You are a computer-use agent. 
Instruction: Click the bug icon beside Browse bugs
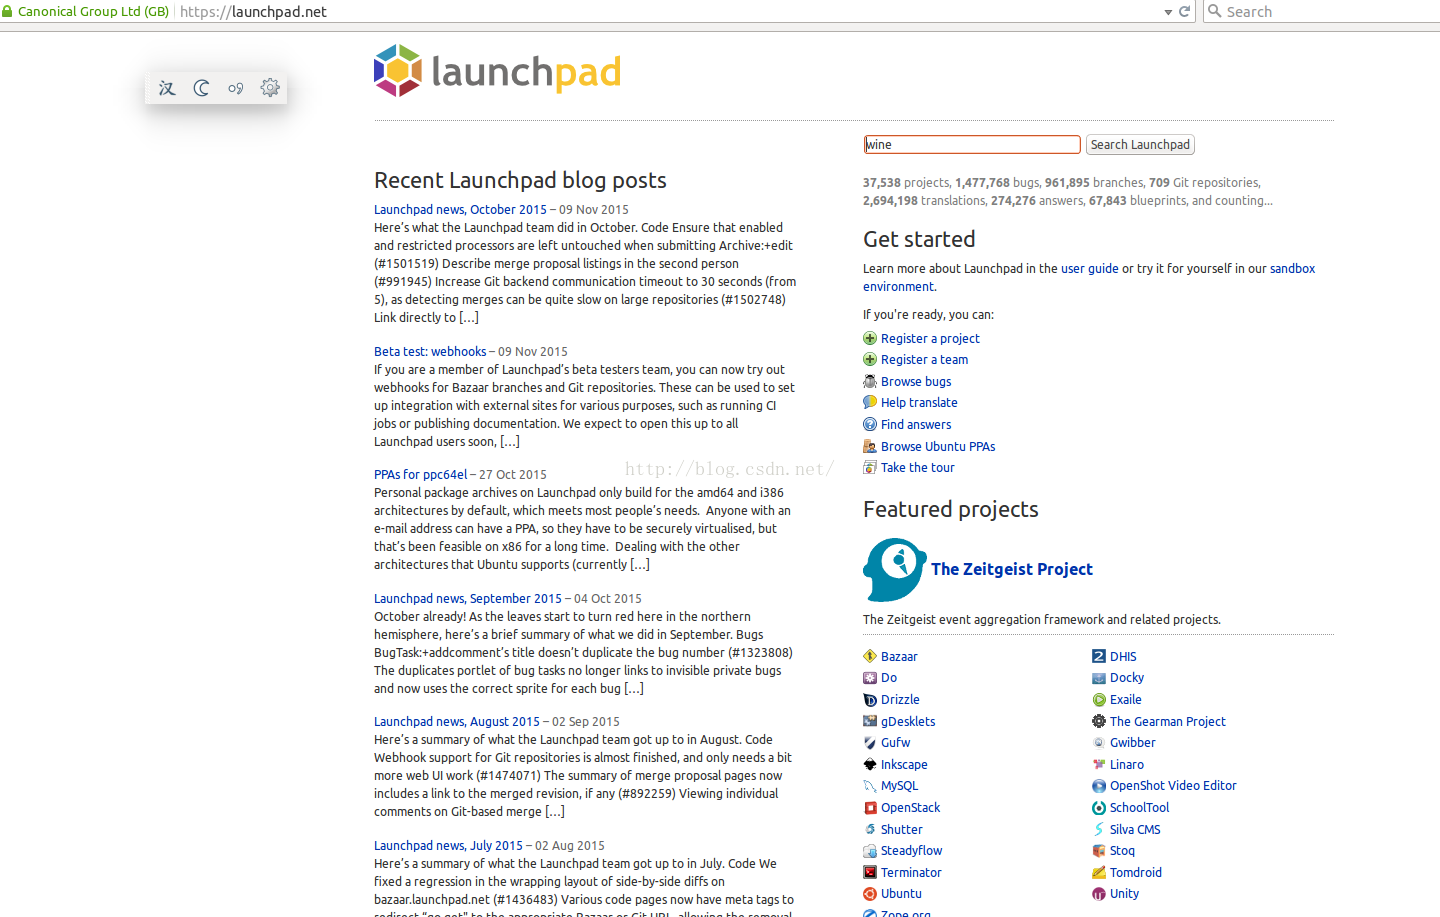870,381
